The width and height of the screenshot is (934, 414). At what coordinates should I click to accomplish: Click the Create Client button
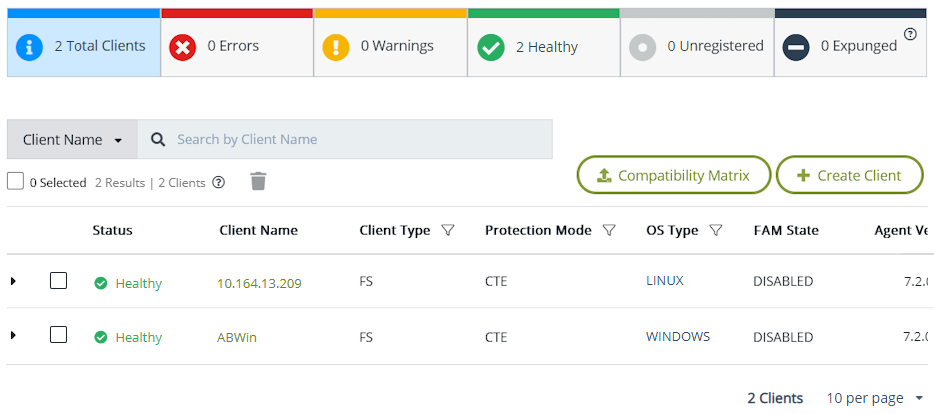tap(849, 175)
